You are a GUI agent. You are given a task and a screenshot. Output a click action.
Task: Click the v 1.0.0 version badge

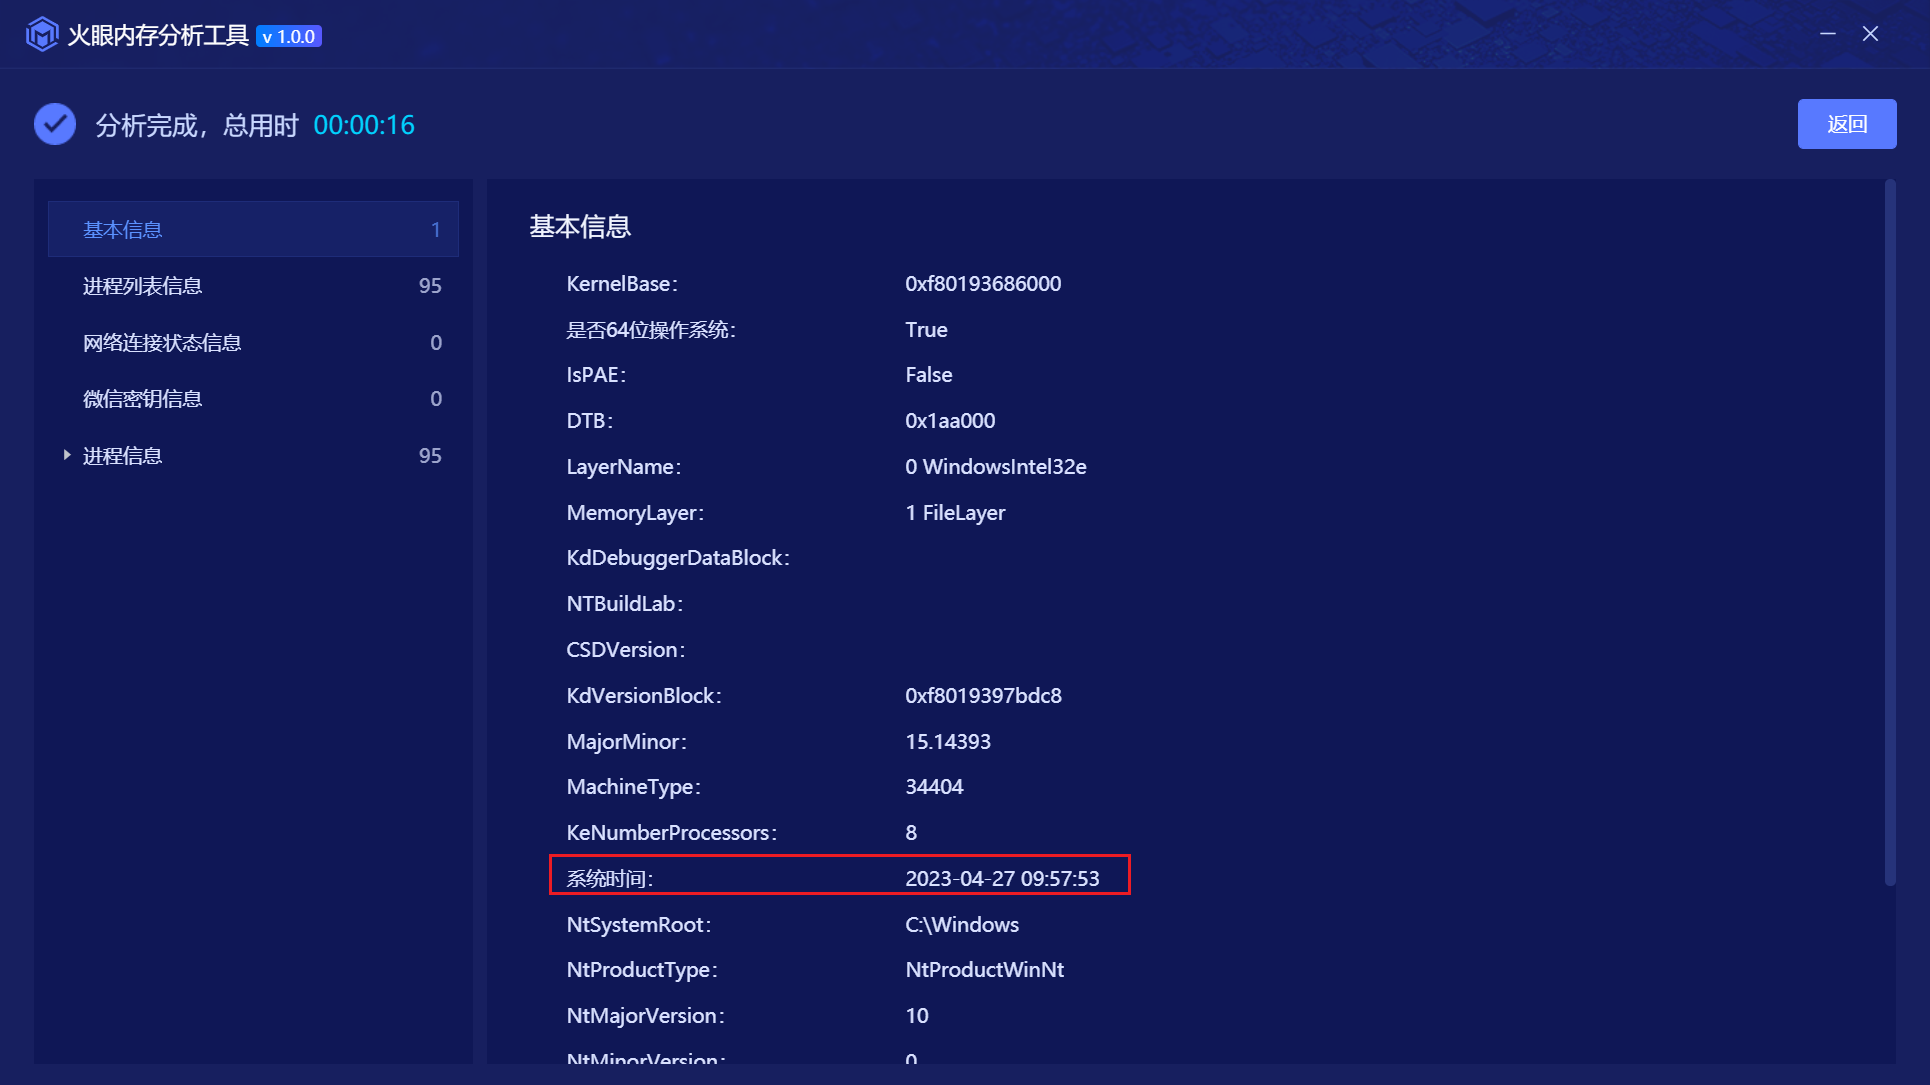[289, 37]
